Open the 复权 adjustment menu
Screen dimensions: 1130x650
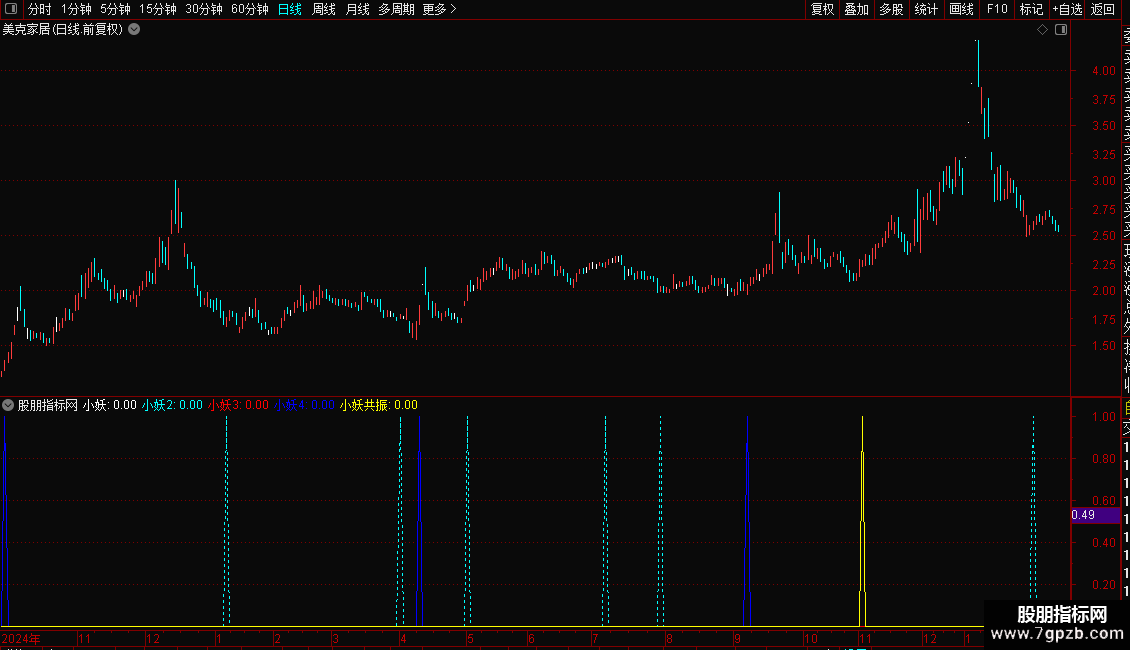[x=822, y=9]
